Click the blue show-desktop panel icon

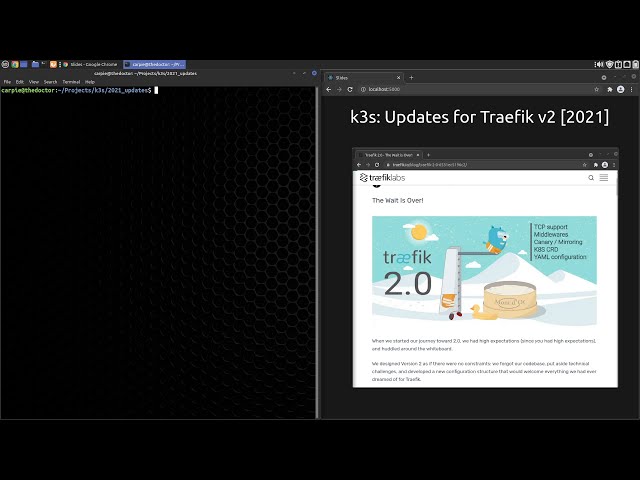[24, 64]
